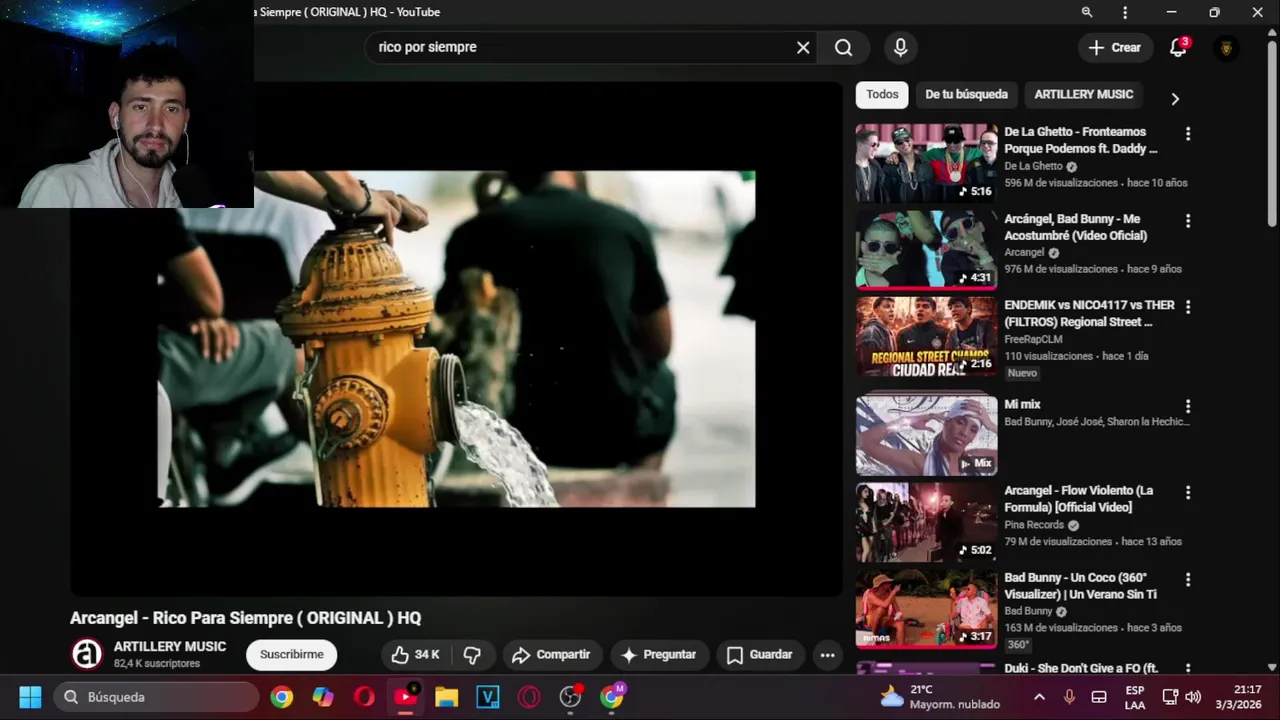Open the tray keyboard layout icon
Image resolution: width=1280 pixels, height=720 pixels.
point(1099,697)
